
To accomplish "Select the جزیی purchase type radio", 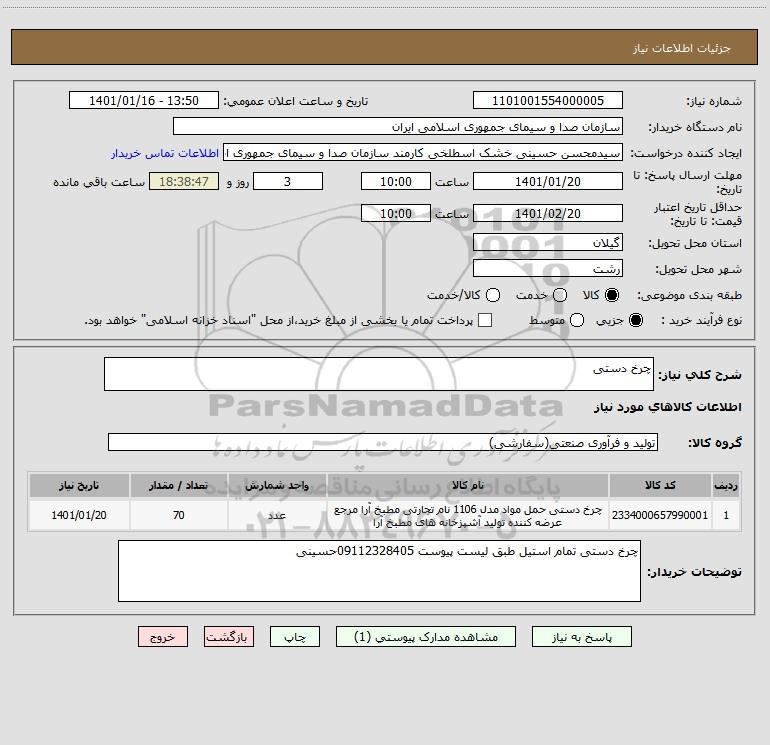I will 635,320.
